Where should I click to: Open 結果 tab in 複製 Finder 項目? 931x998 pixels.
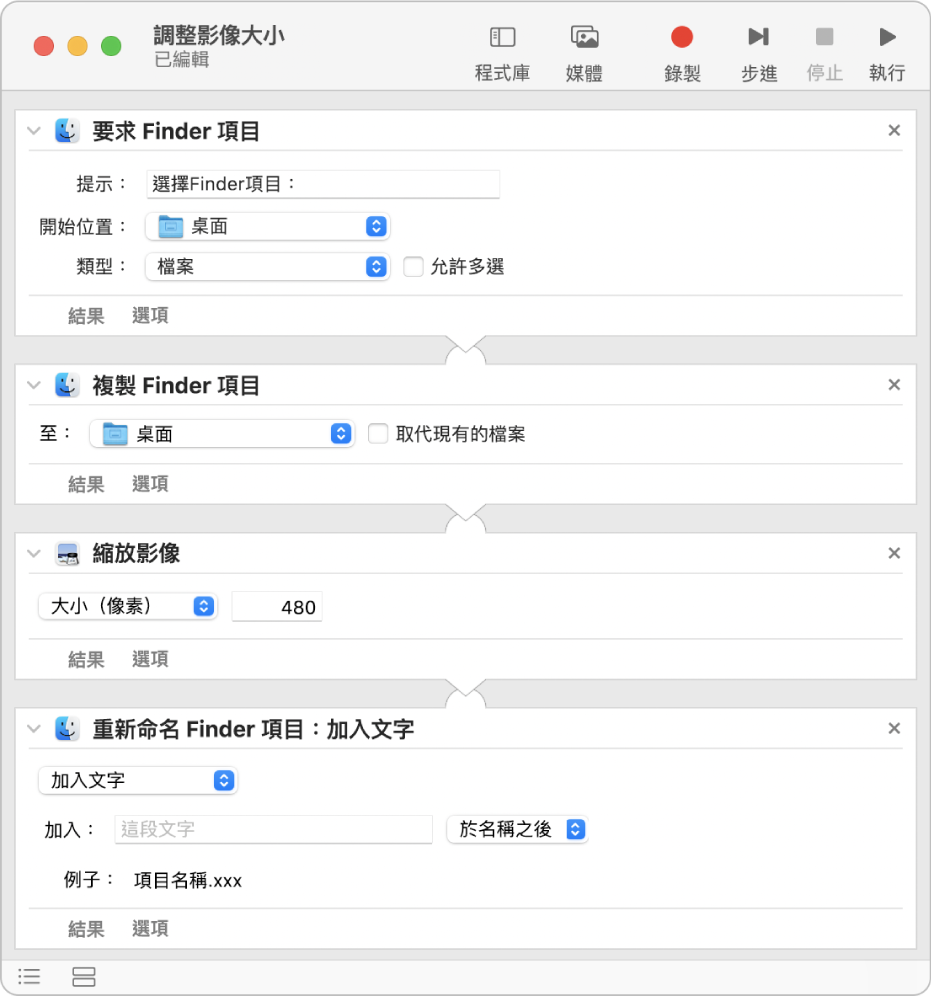point(86,484)
